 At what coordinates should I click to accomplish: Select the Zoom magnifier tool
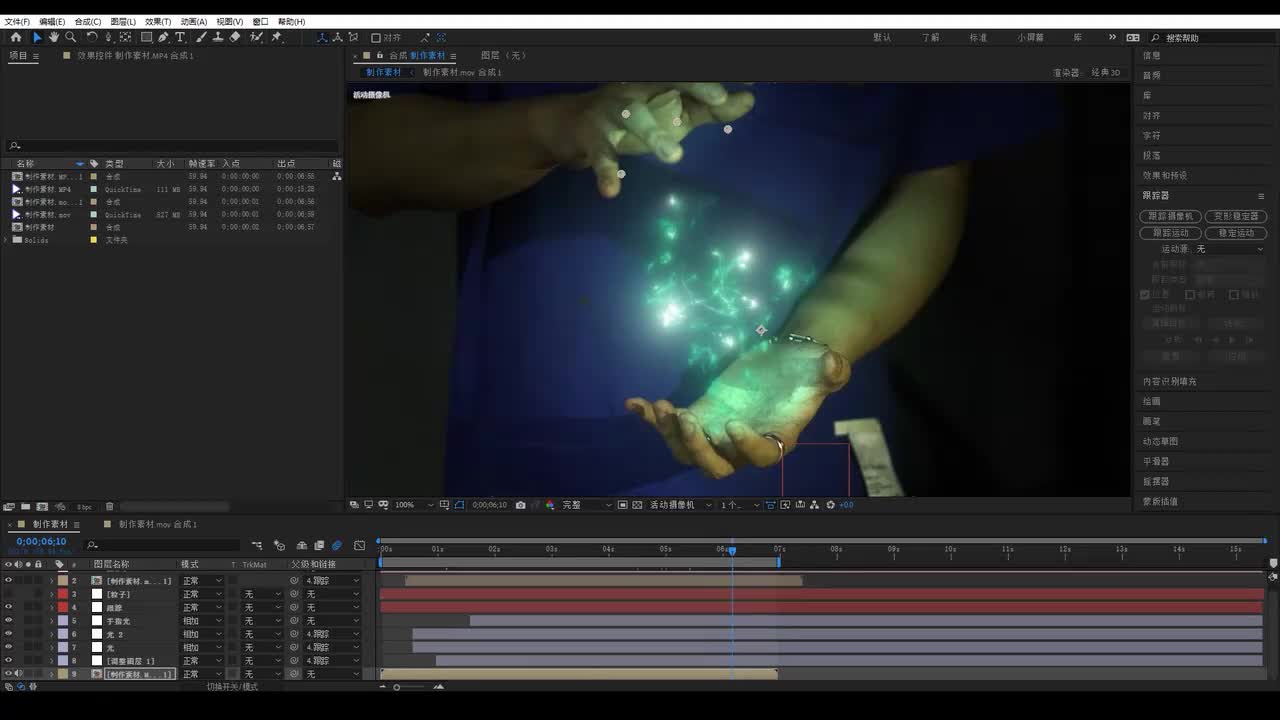tap(70, 37)
